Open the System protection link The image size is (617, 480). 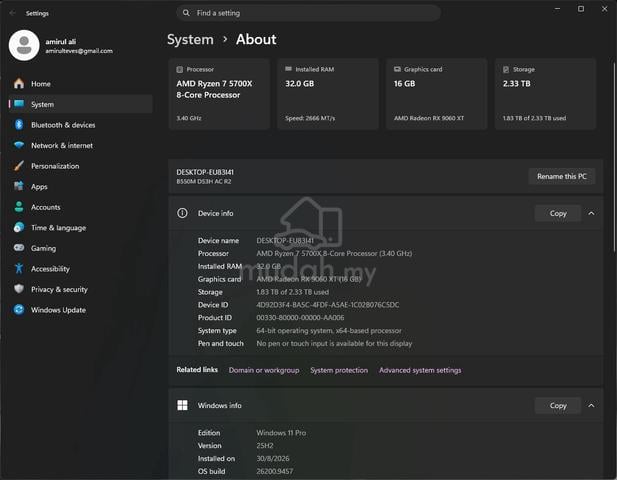coord(339,370)
